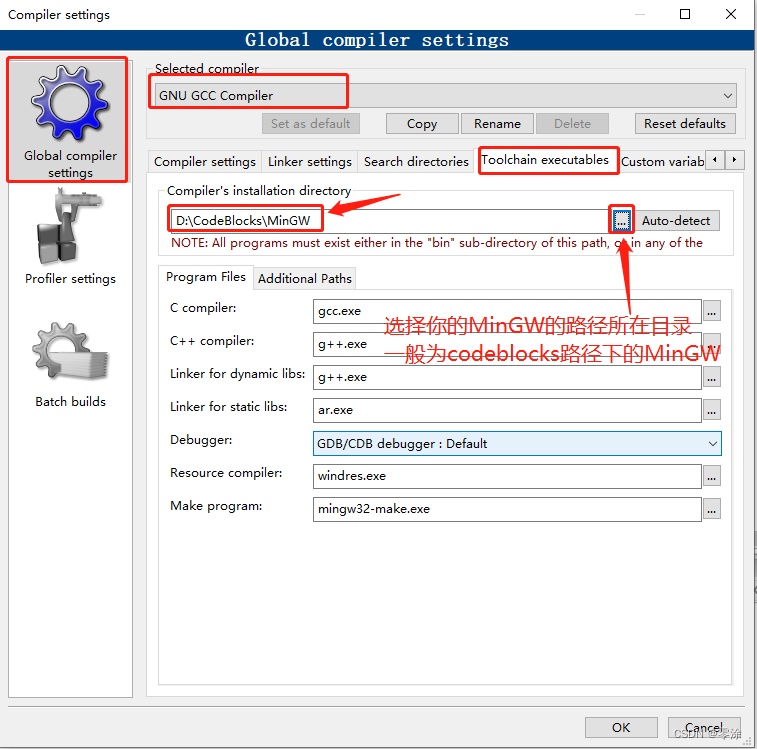The image size is (757, 749).
Task: Switch to Linker settings tab
Action: point(309,161)
